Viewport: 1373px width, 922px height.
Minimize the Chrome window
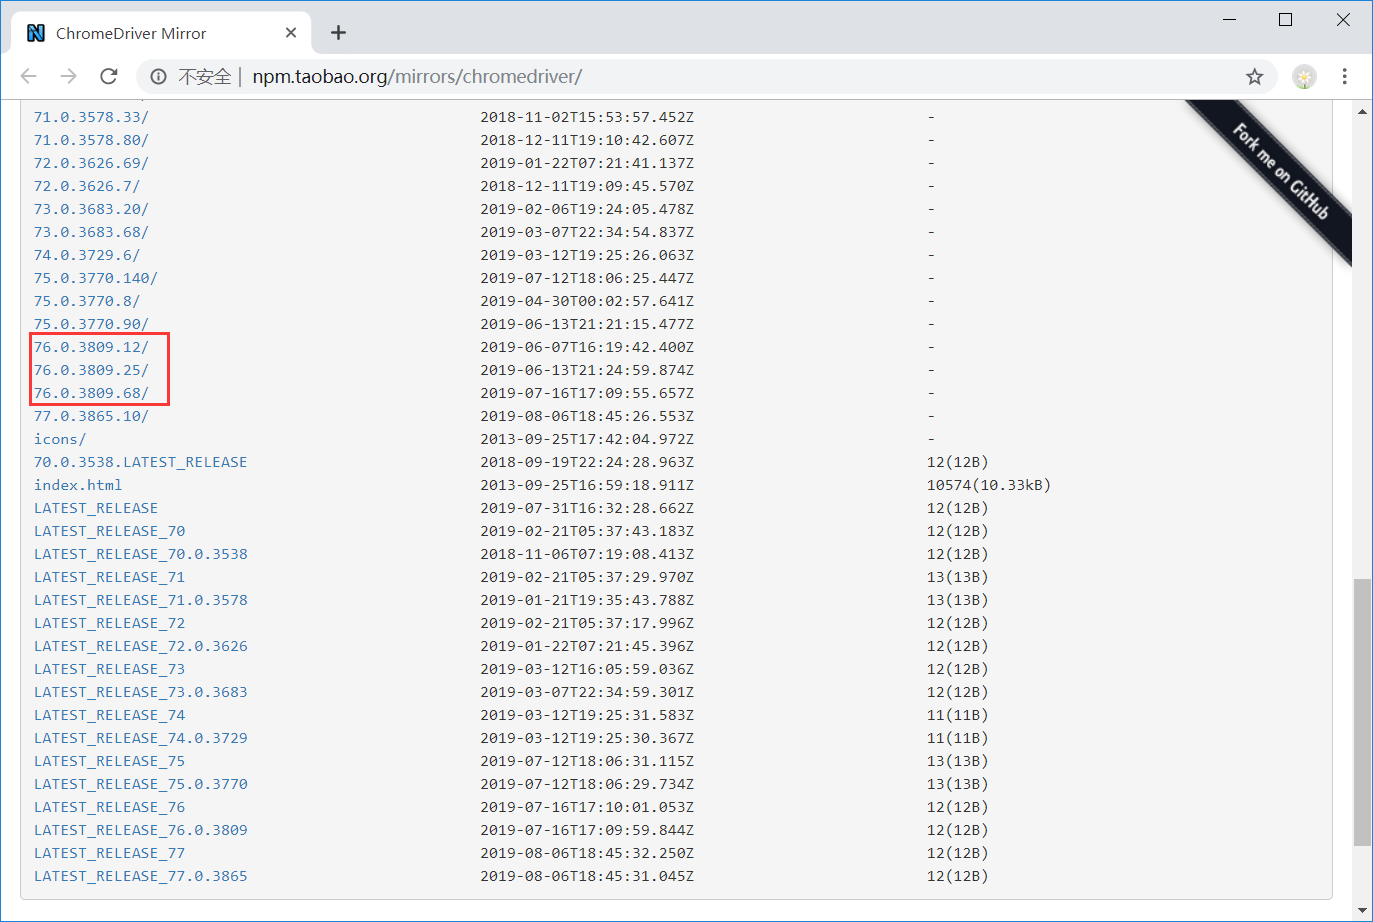point(1229,20)
